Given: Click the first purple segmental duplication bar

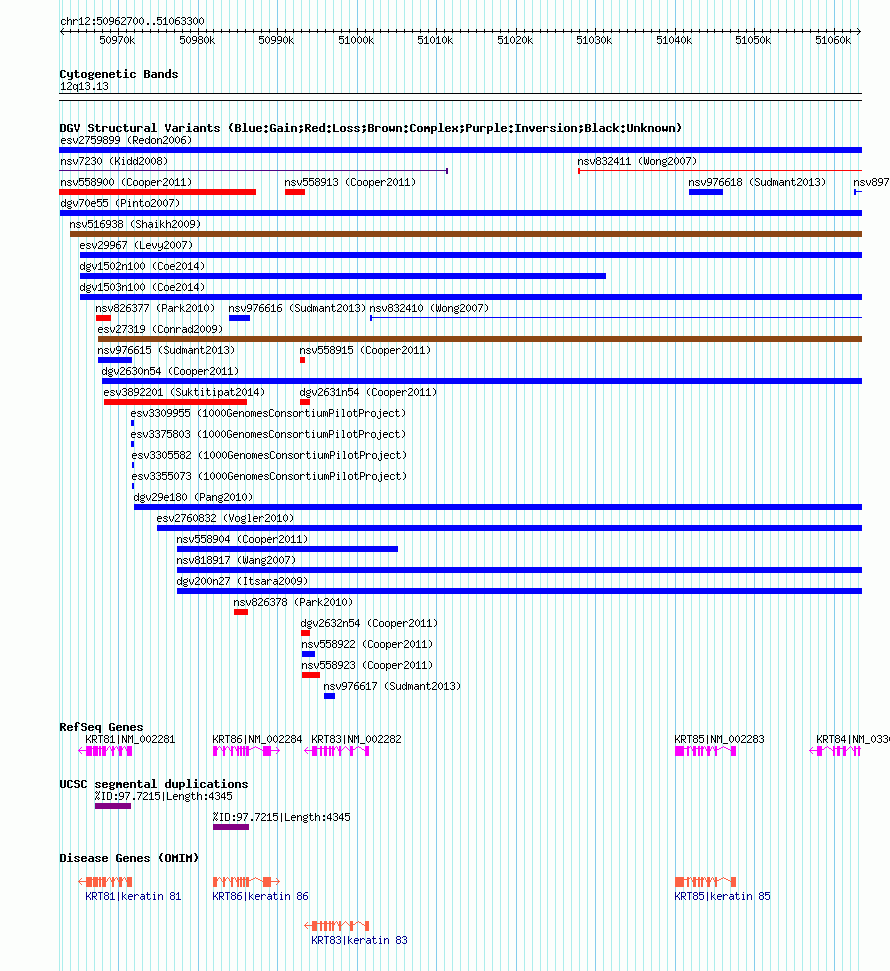Looking at the screenshot, I should pos(113,806).
